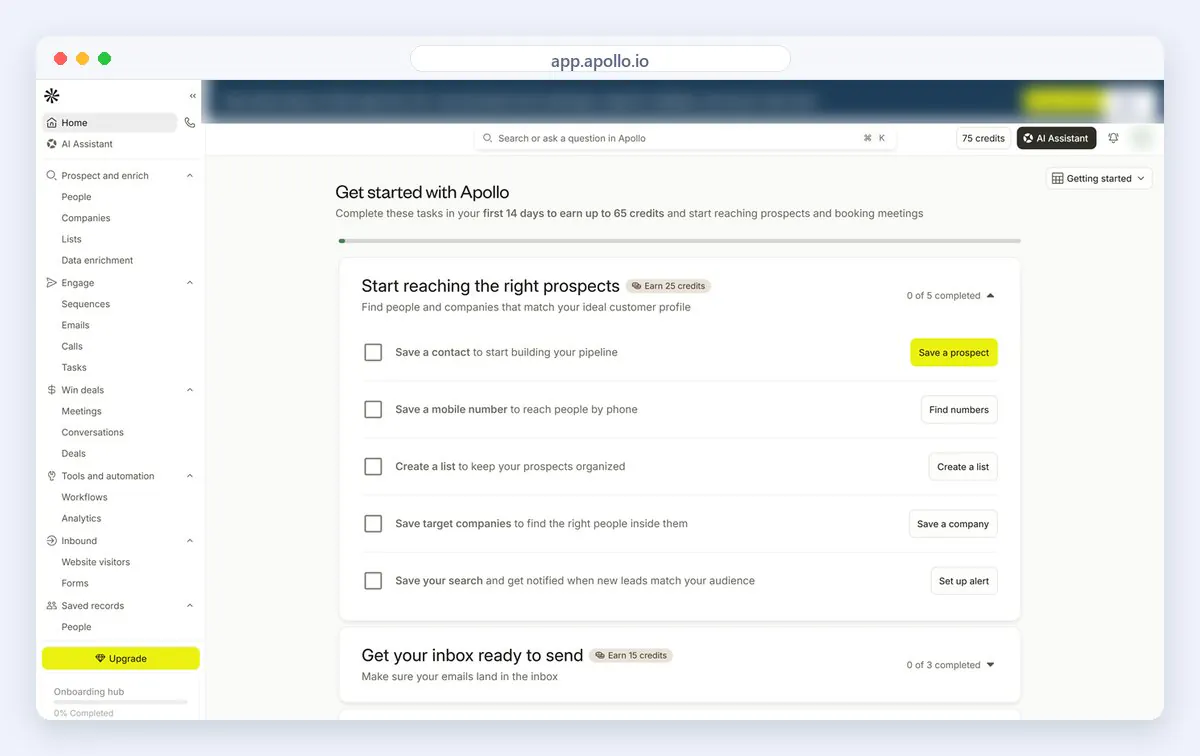
Task: Collapse the Saved records section chevron
Action: tap(190, 606)
